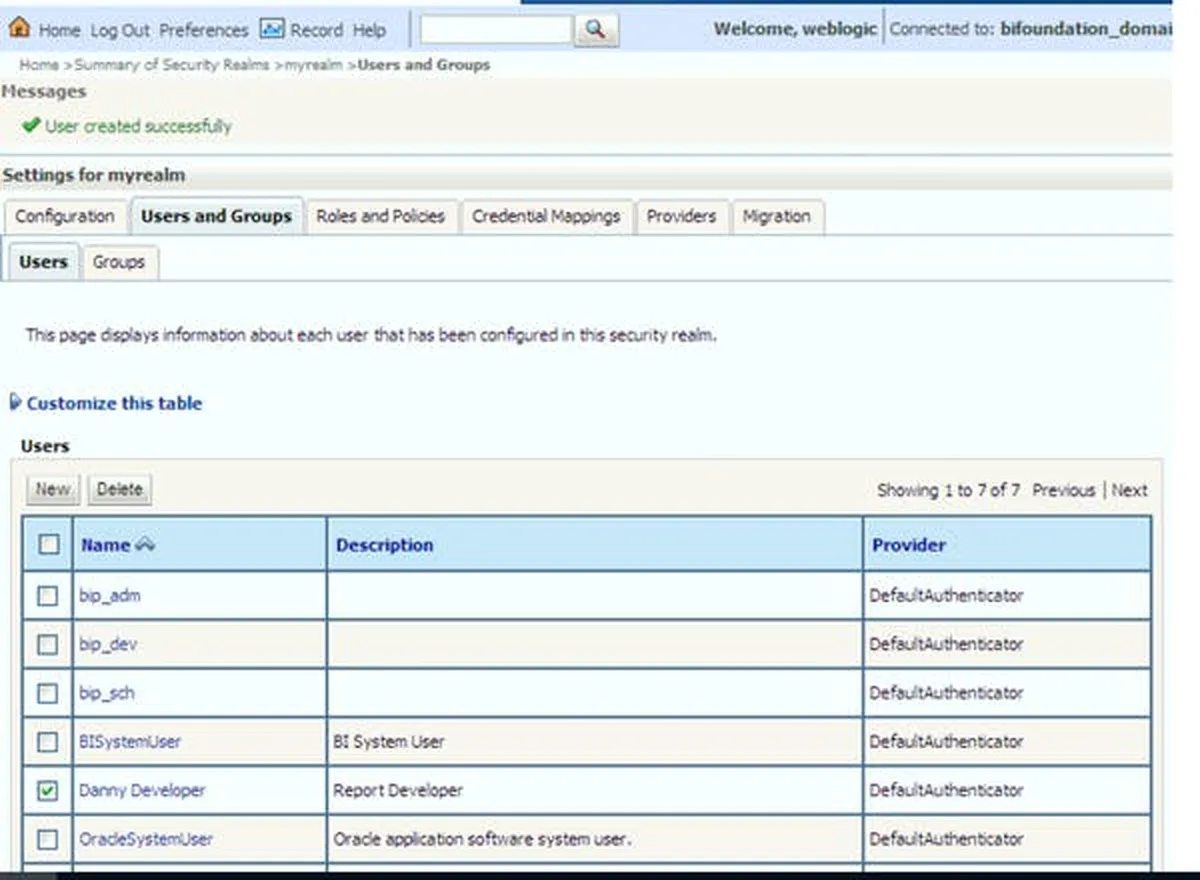Switch to the Groups sub-tab
Viewport: 1200px width, 880px height.
point(118,262)
